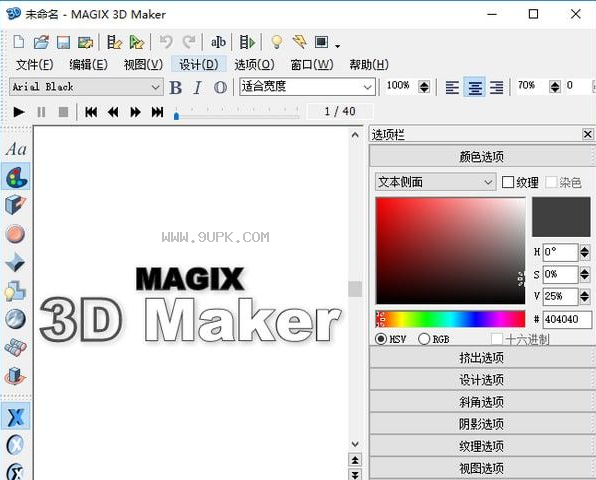Select the color palette tool in sidebar

[x=16, y=177]
